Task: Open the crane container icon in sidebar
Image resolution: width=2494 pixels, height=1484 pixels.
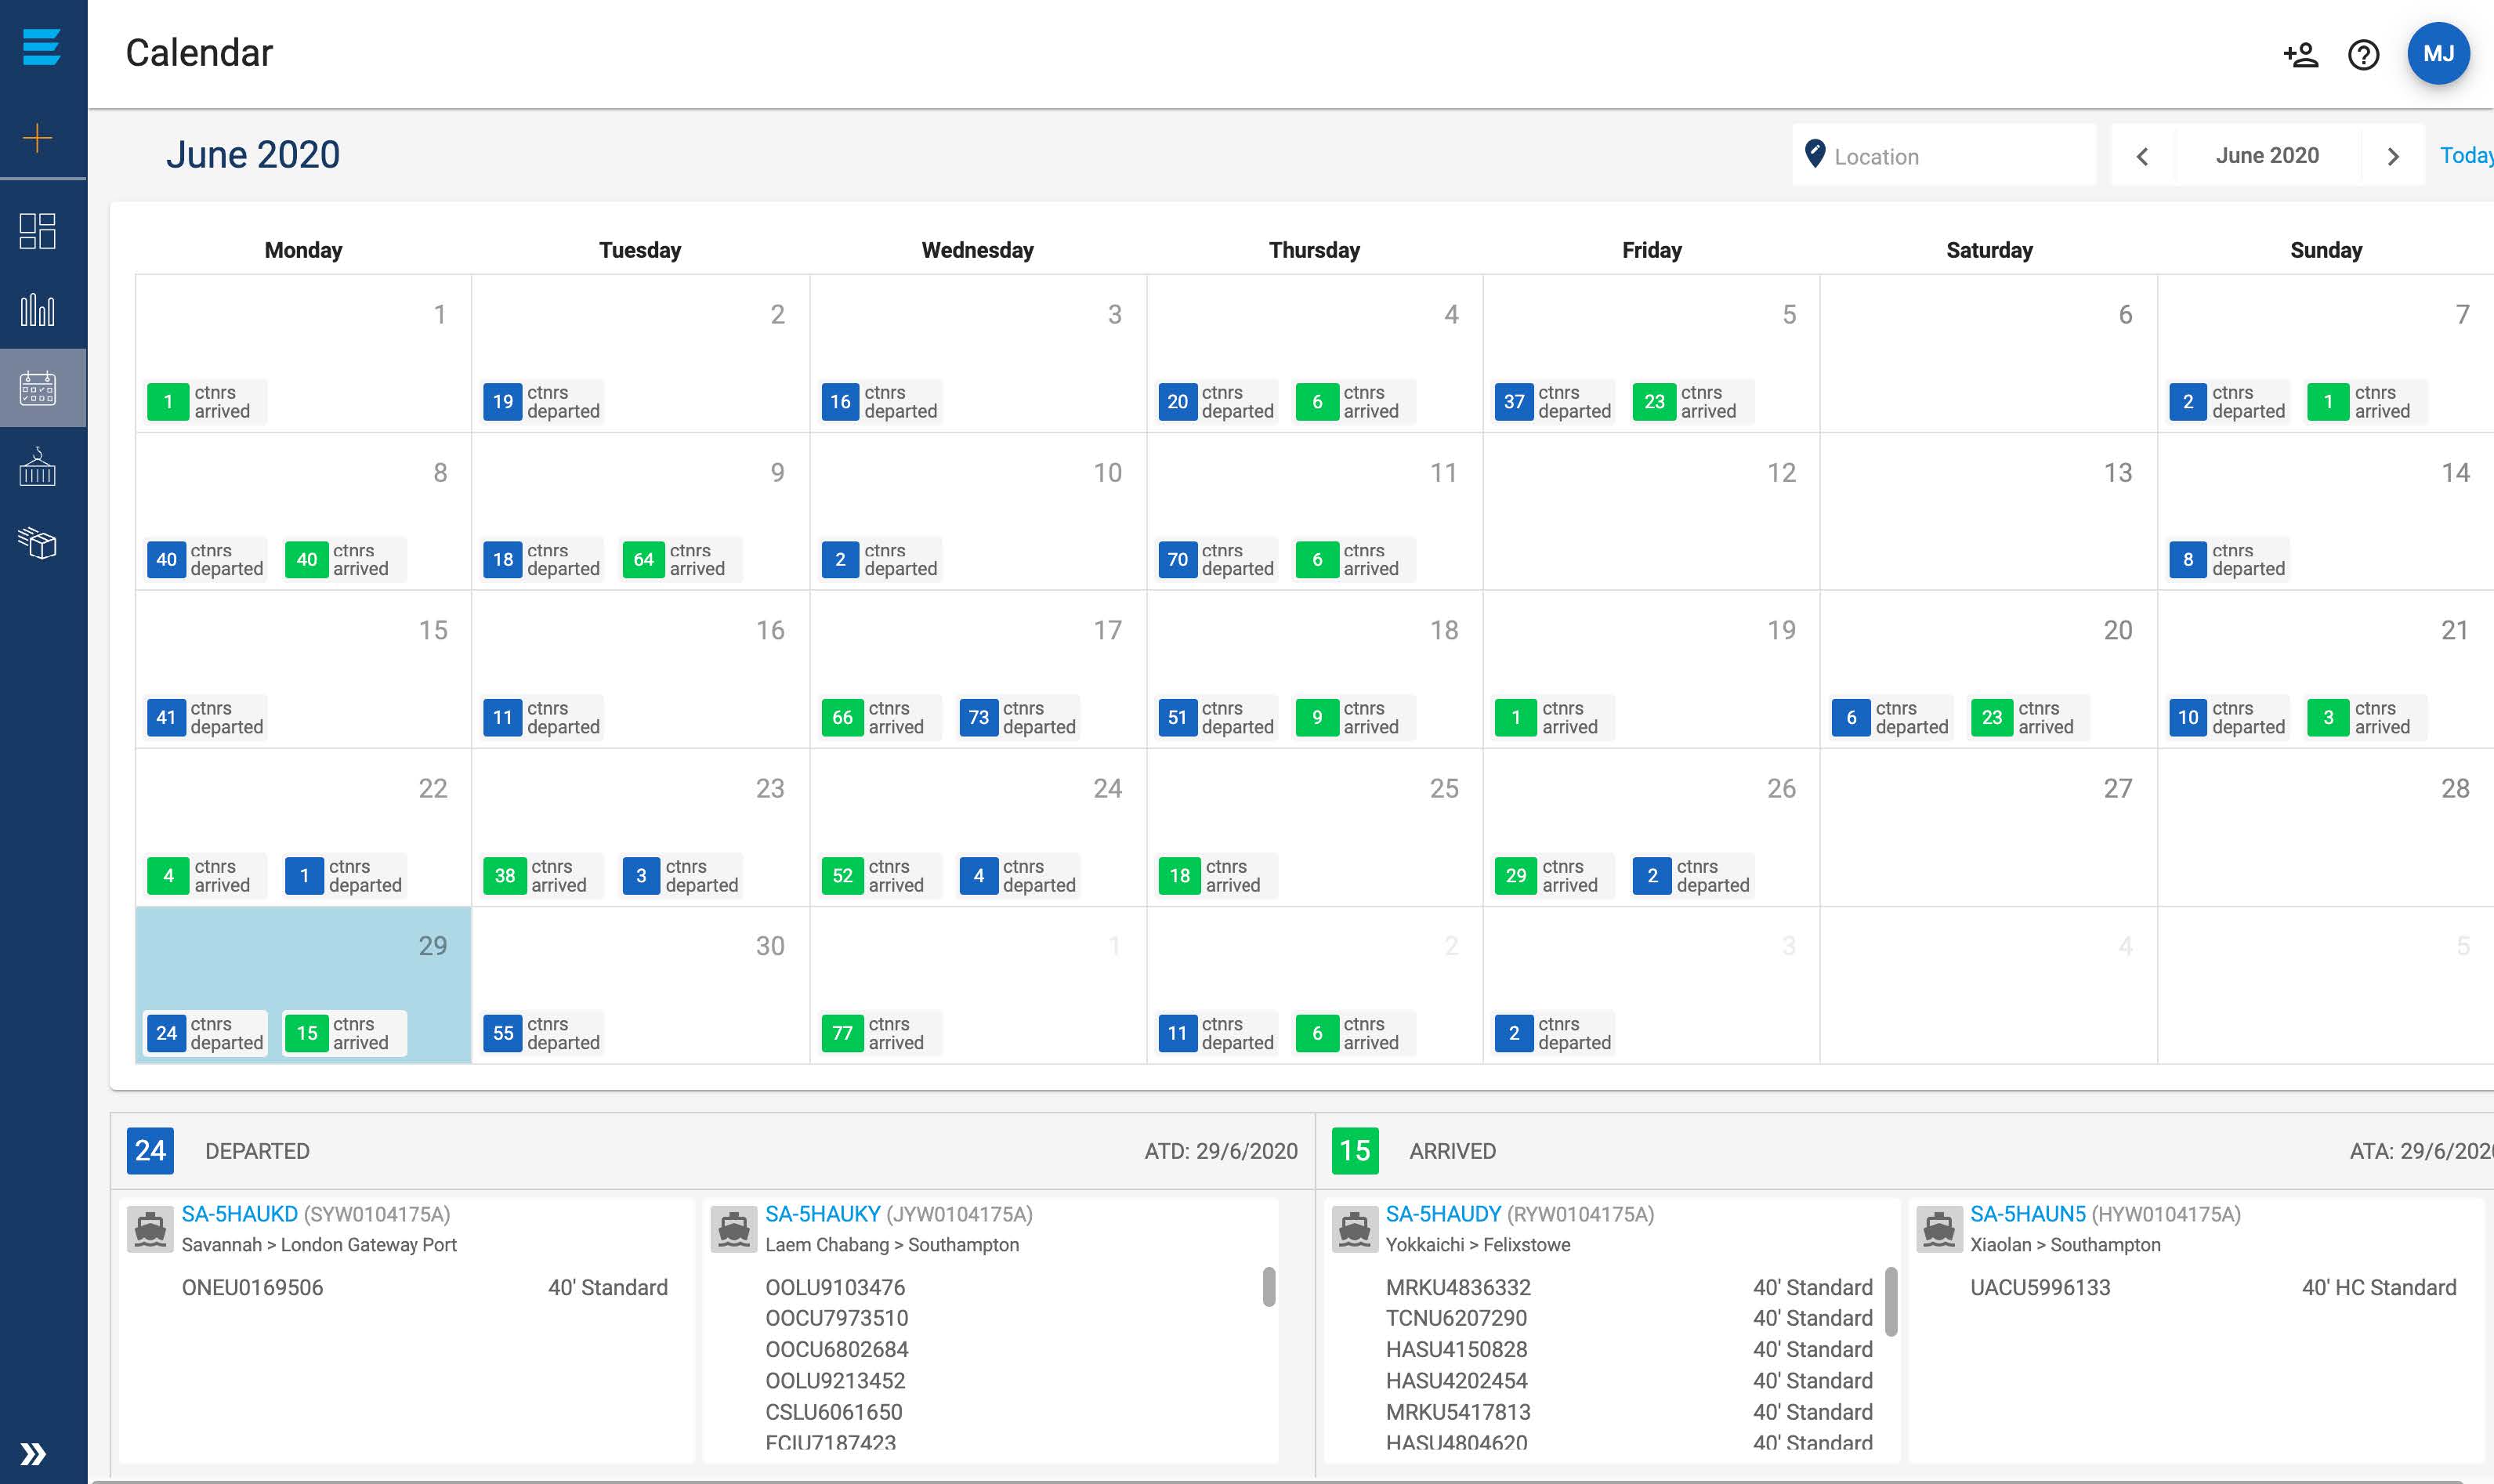Action: pos(38,466)
